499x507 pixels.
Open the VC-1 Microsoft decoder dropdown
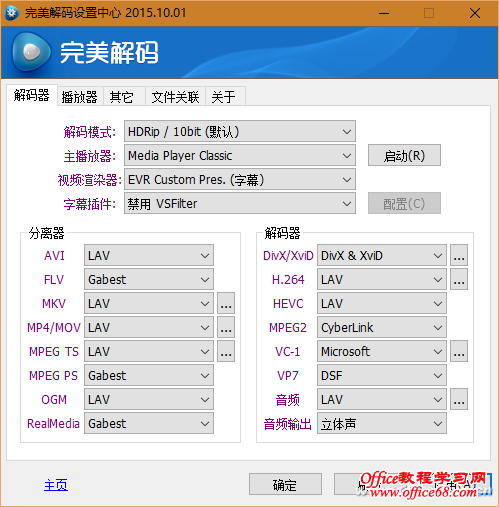pyautogui.click(x=382, y=351)
